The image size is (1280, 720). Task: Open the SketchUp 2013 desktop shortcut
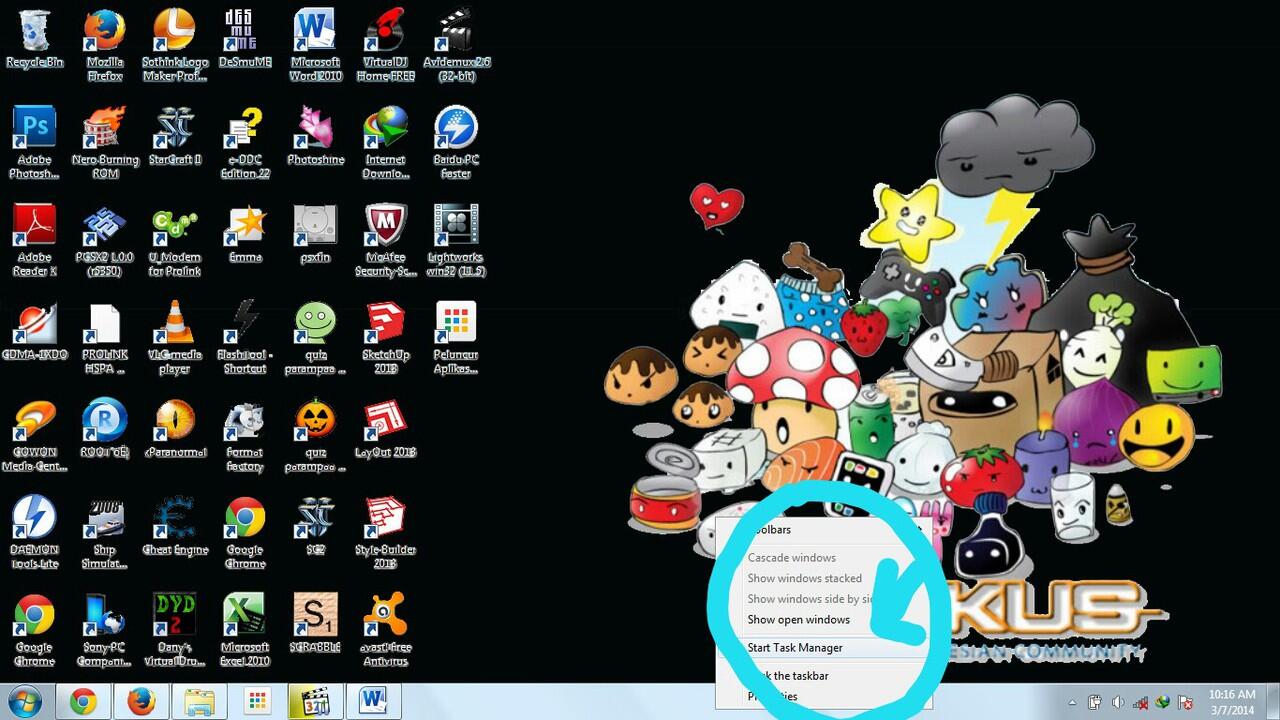385,338
